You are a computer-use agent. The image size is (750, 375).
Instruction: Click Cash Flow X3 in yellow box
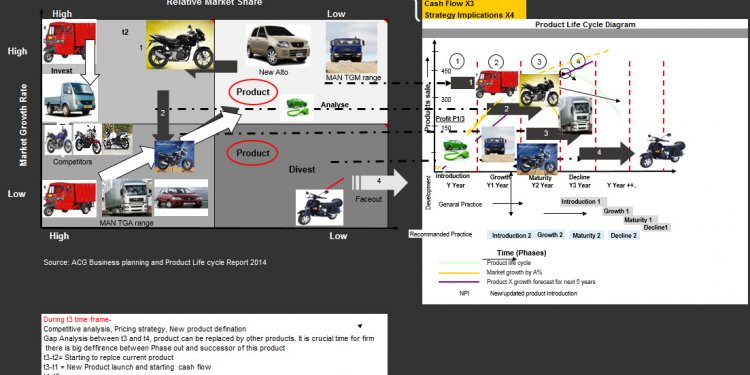tap(449, 3)
